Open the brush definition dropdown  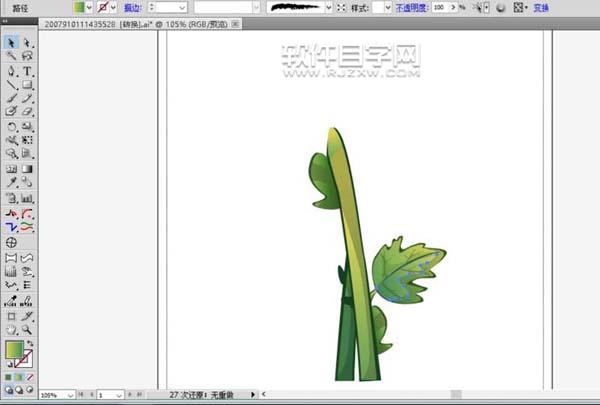coord(329,7)
